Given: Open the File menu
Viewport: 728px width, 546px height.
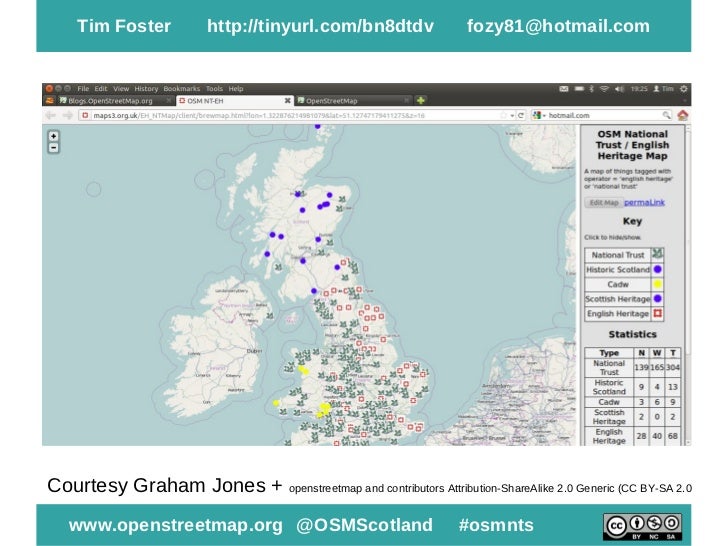Looking at the screenshot, I should [x=83, y=89].
